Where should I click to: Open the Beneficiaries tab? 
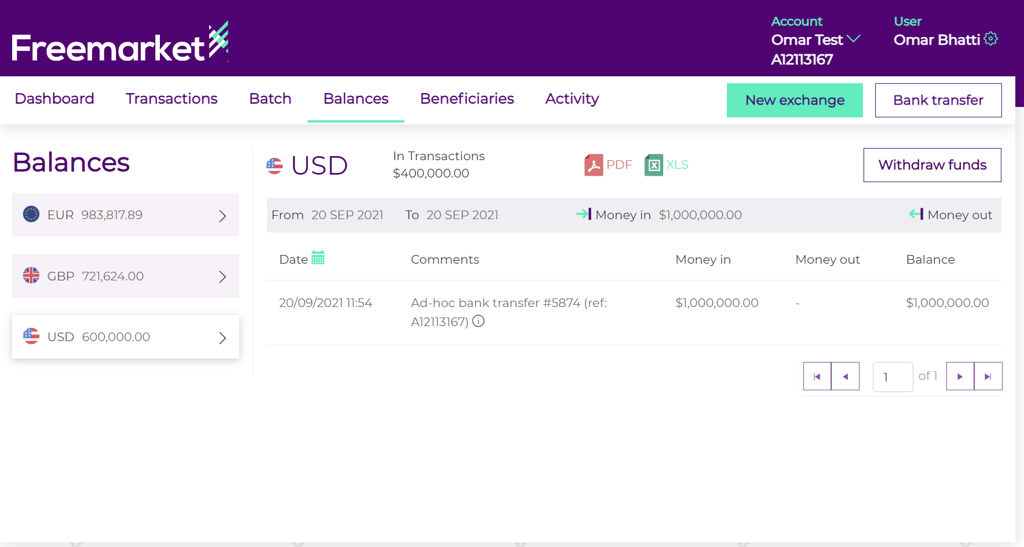[467, 99]
